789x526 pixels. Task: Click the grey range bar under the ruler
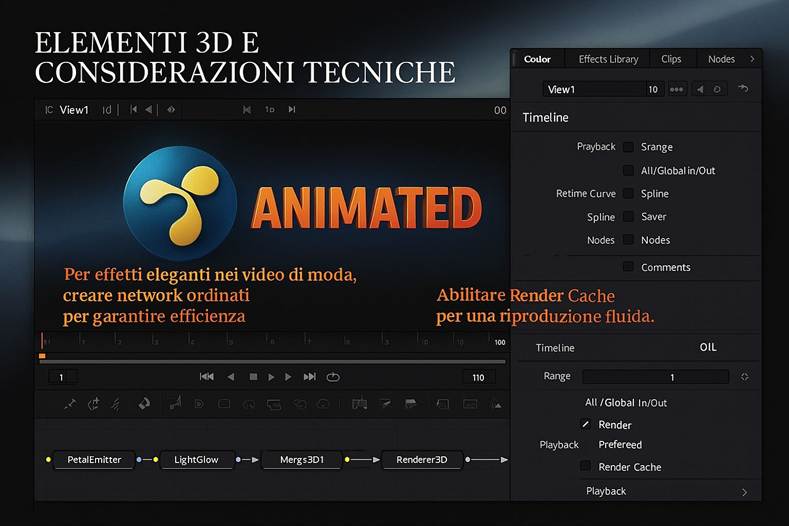point(272,361)
